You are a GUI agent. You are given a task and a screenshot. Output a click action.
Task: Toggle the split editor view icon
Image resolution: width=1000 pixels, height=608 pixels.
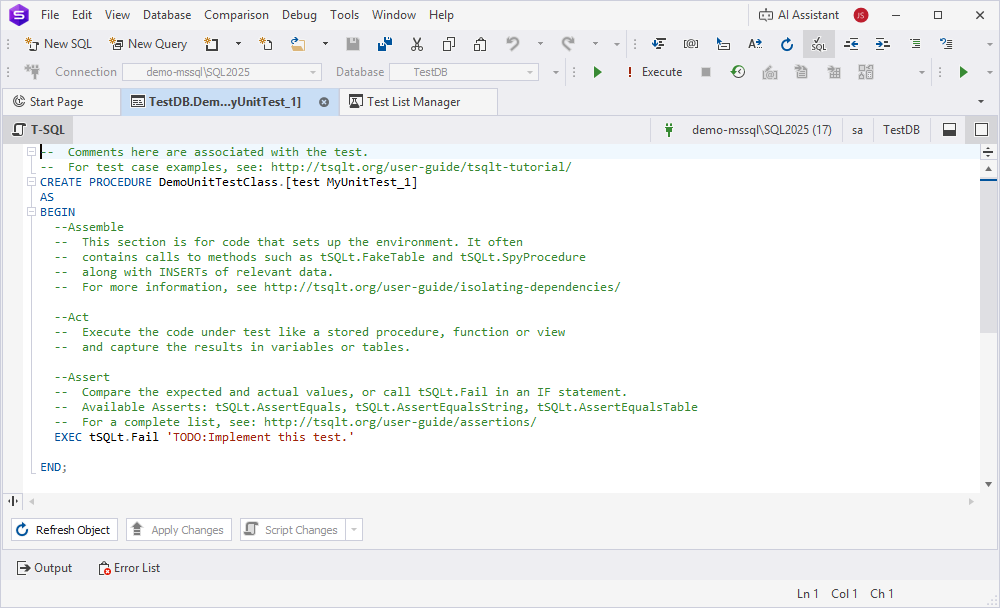point(950,130)
